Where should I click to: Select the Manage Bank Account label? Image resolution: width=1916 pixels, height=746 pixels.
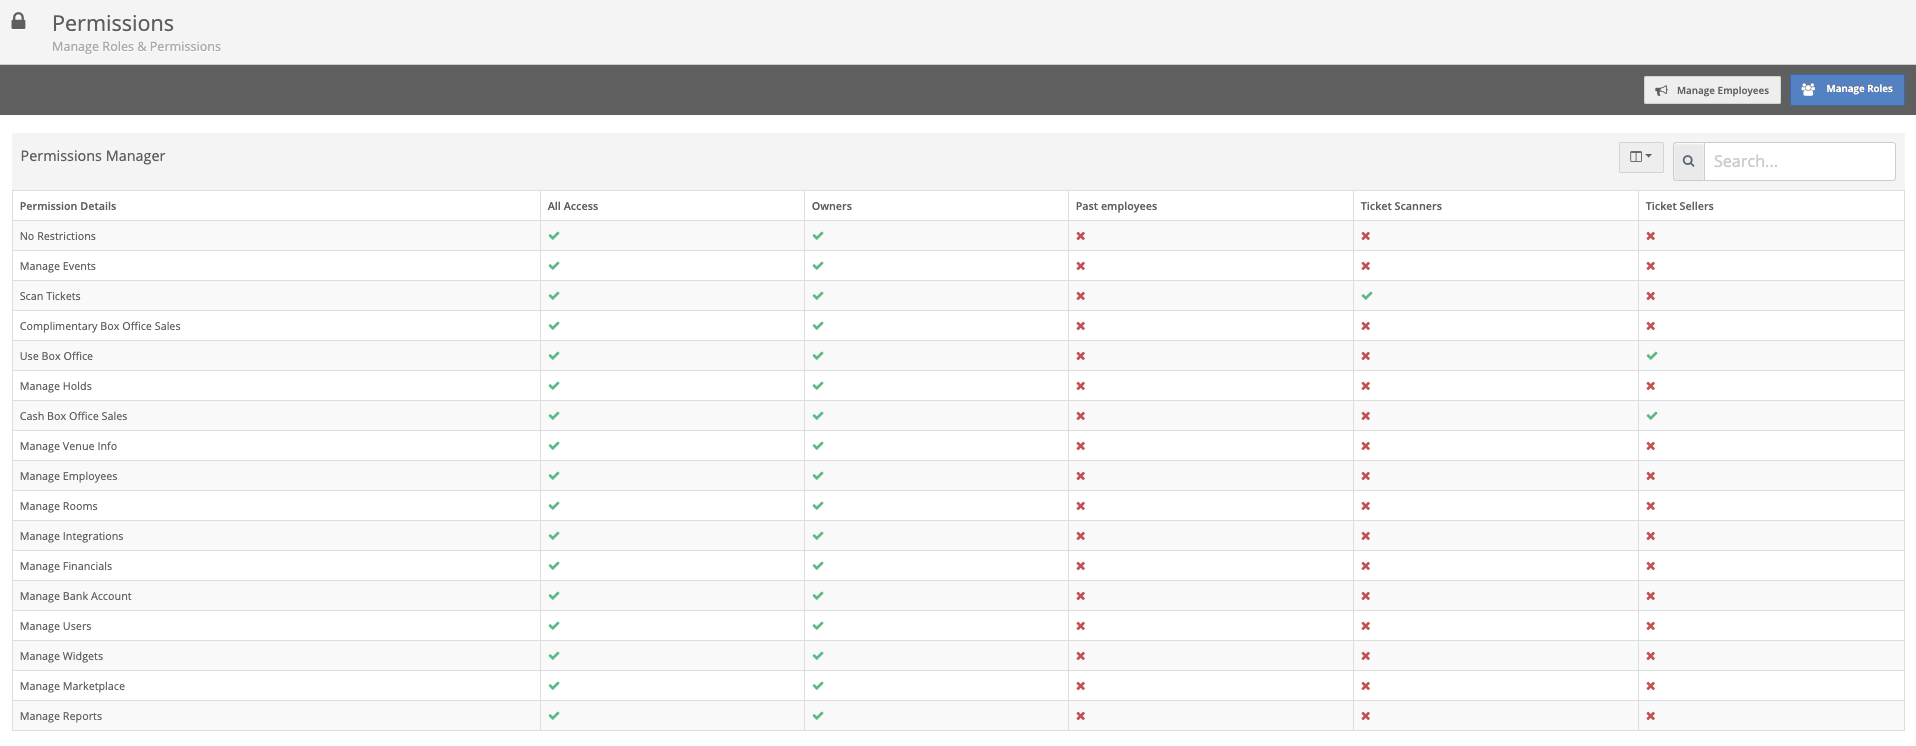pos(76,596)
